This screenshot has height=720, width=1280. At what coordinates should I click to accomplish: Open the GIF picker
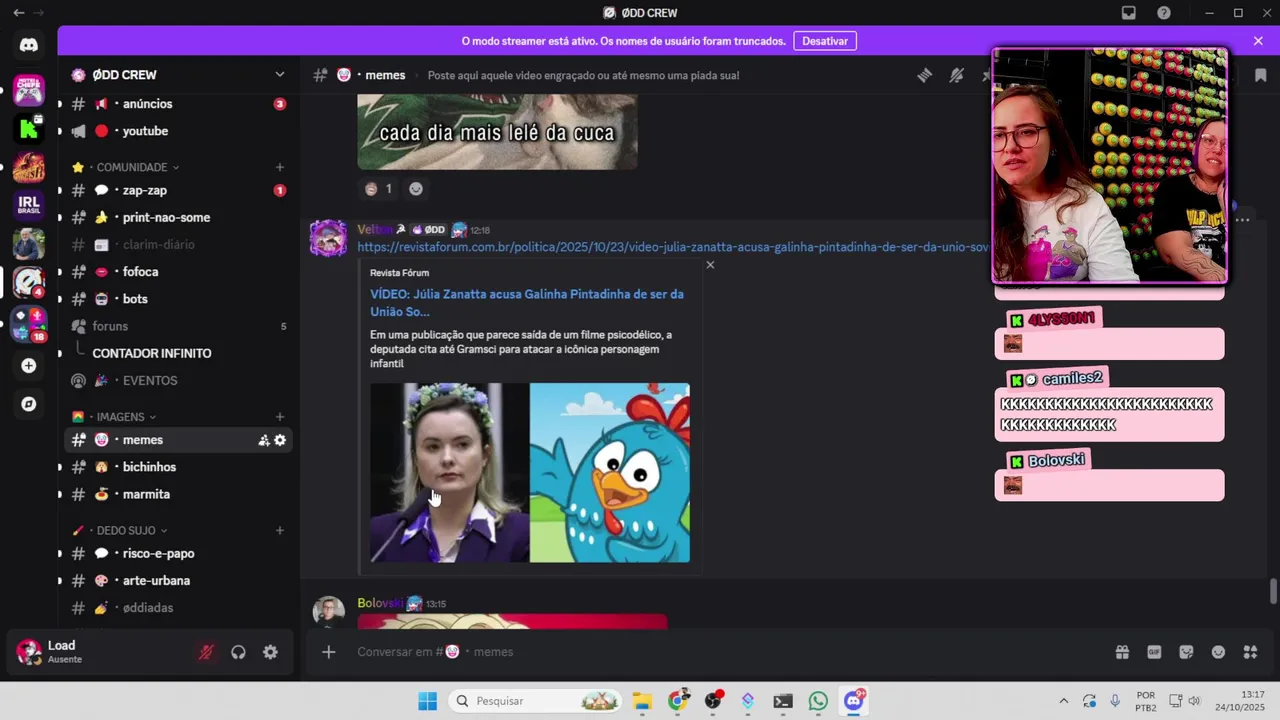pyautogui.click(x=1154, y=652)
